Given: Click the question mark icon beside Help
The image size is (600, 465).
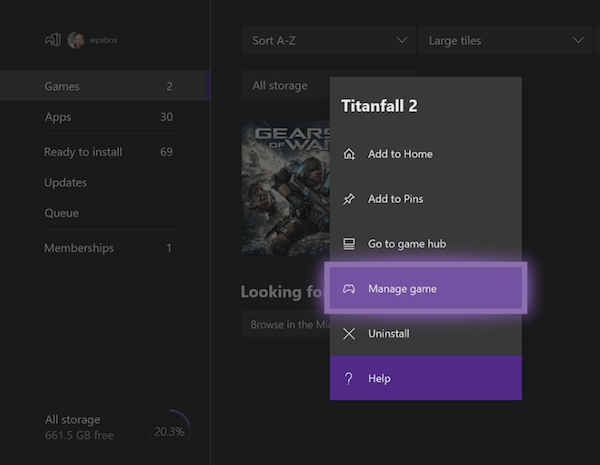Looking at the screenshot, I should (349, 379).
